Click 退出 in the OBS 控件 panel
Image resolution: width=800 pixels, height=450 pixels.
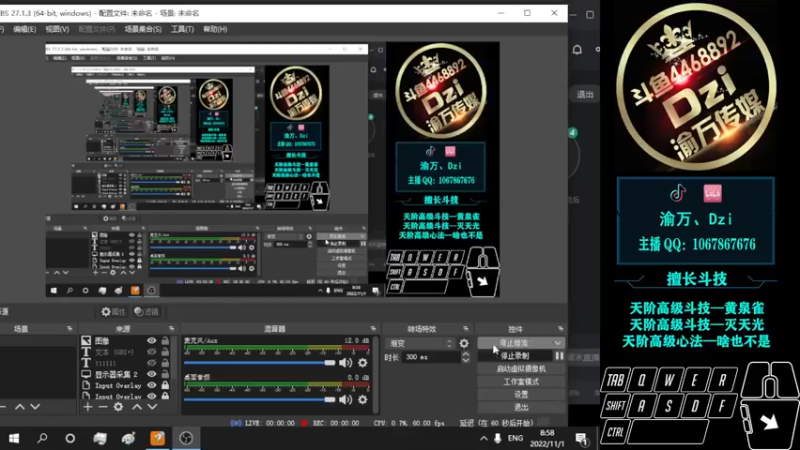coord(521,407)
